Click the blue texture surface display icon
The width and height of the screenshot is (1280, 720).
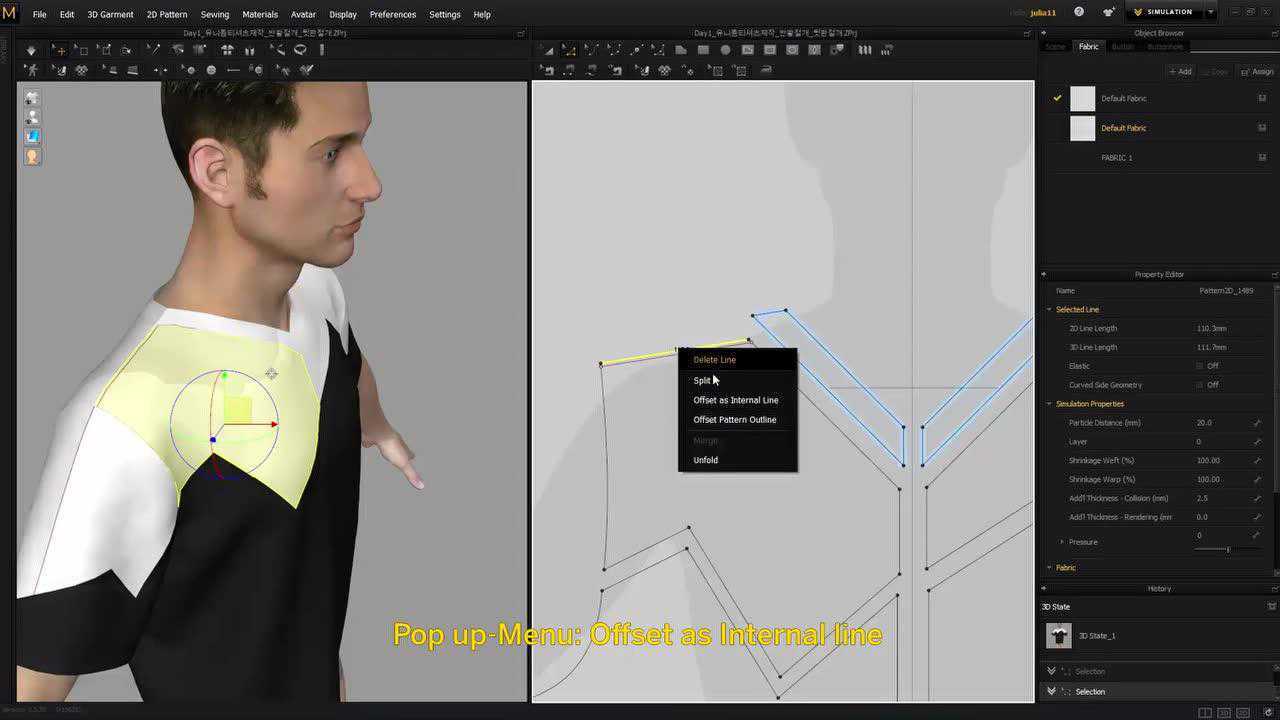[32, 136]
